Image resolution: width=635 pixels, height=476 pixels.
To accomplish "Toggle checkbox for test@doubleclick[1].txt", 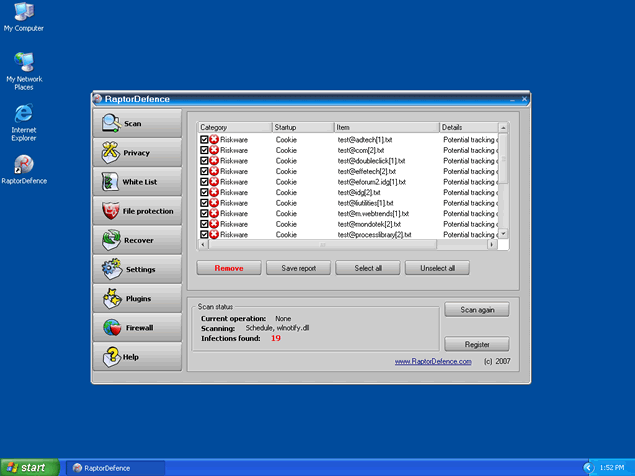I will [204, 161].
